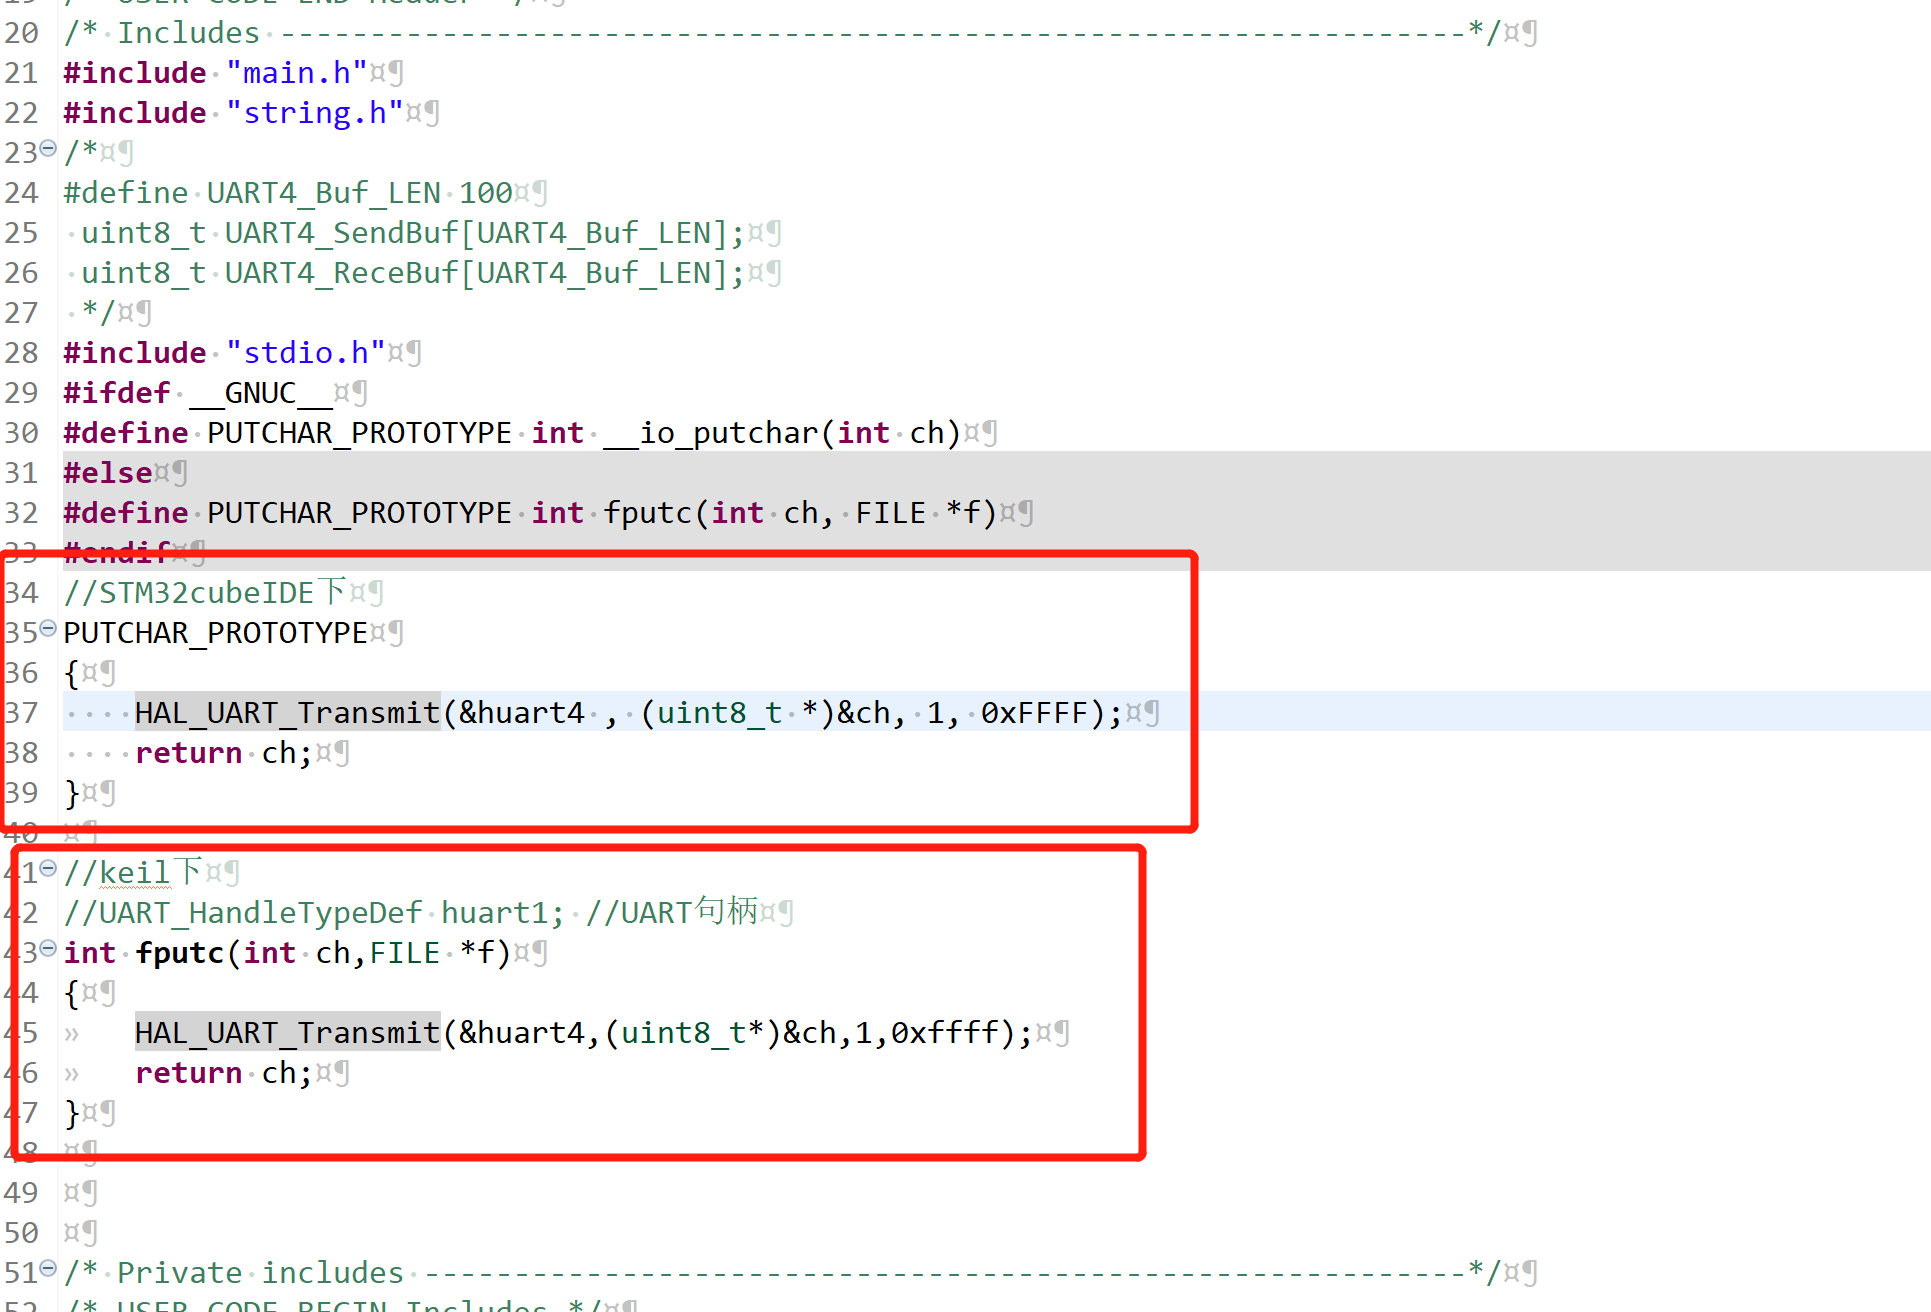Collapse the PUTCHAR_PROTOTYPE function at line 35

(x=47, y=627)
